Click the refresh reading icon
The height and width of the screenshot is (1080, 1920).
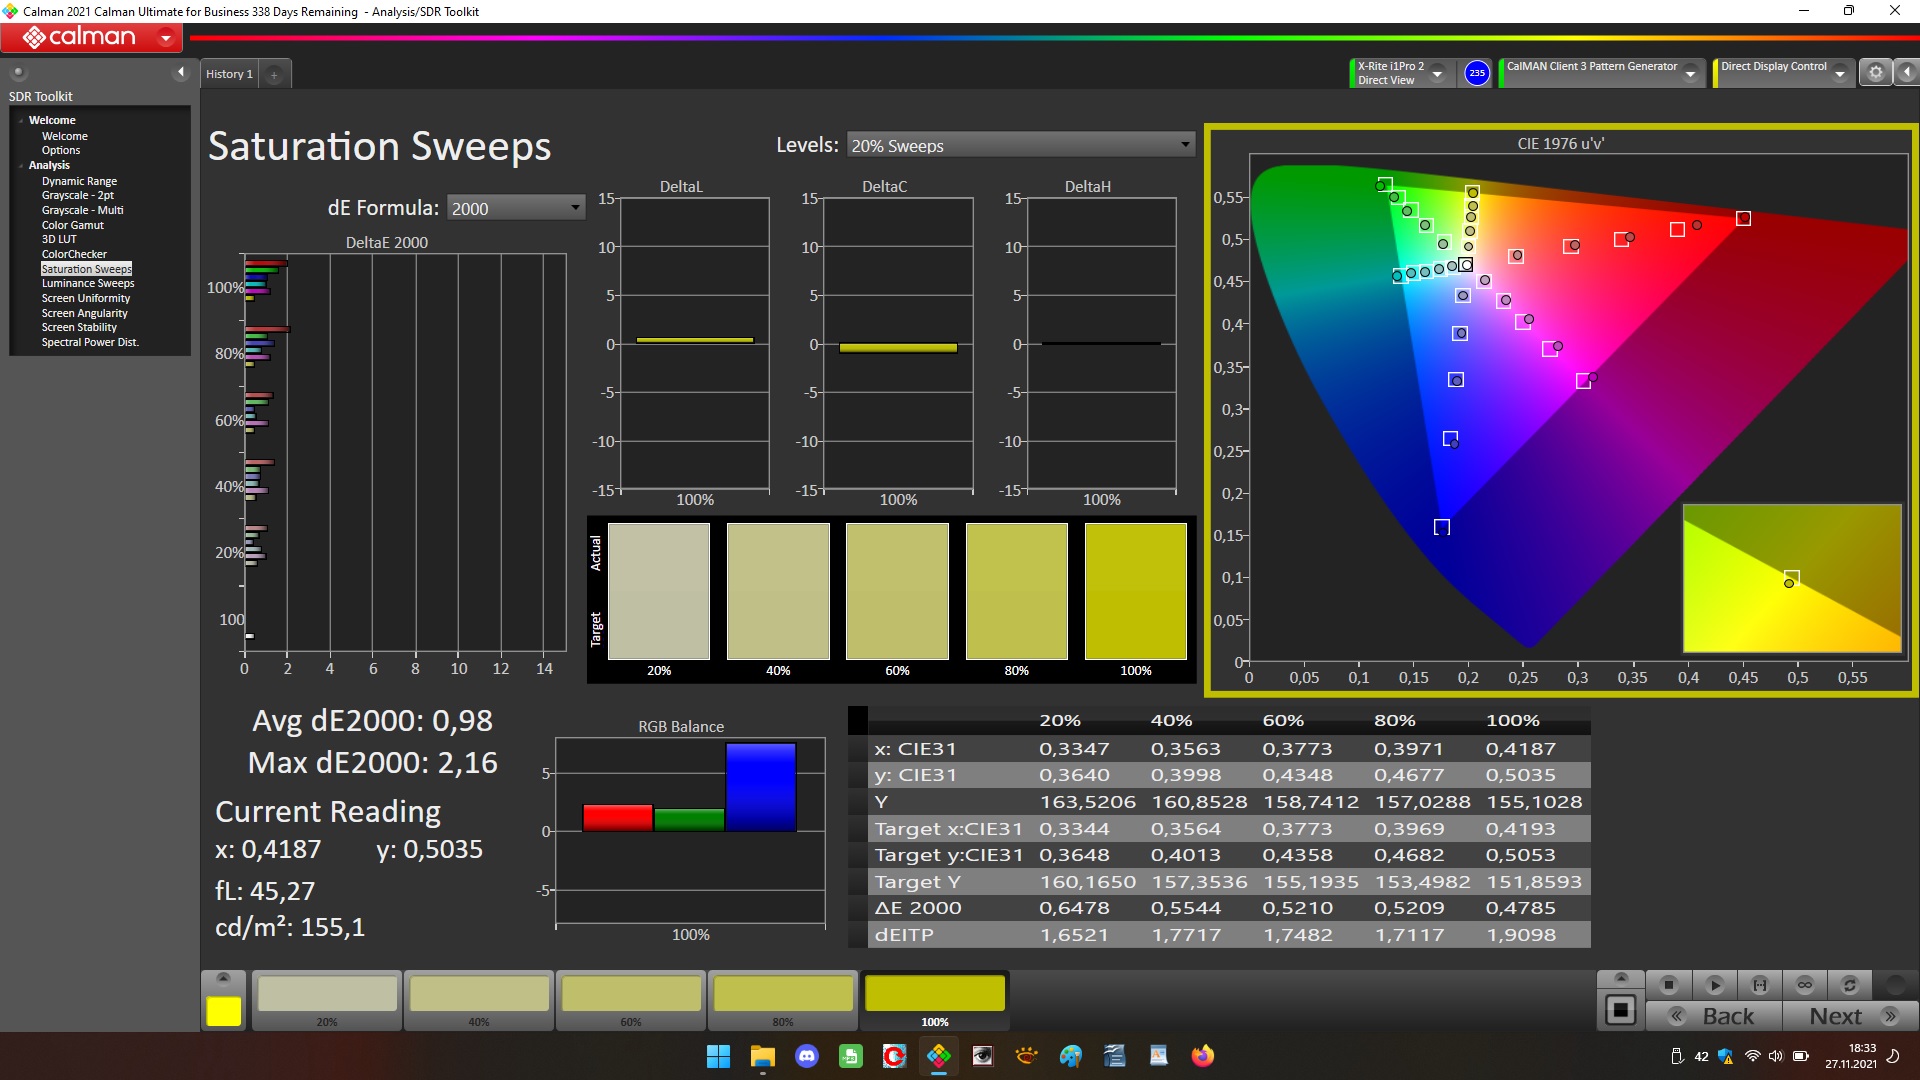point(1850,985)
